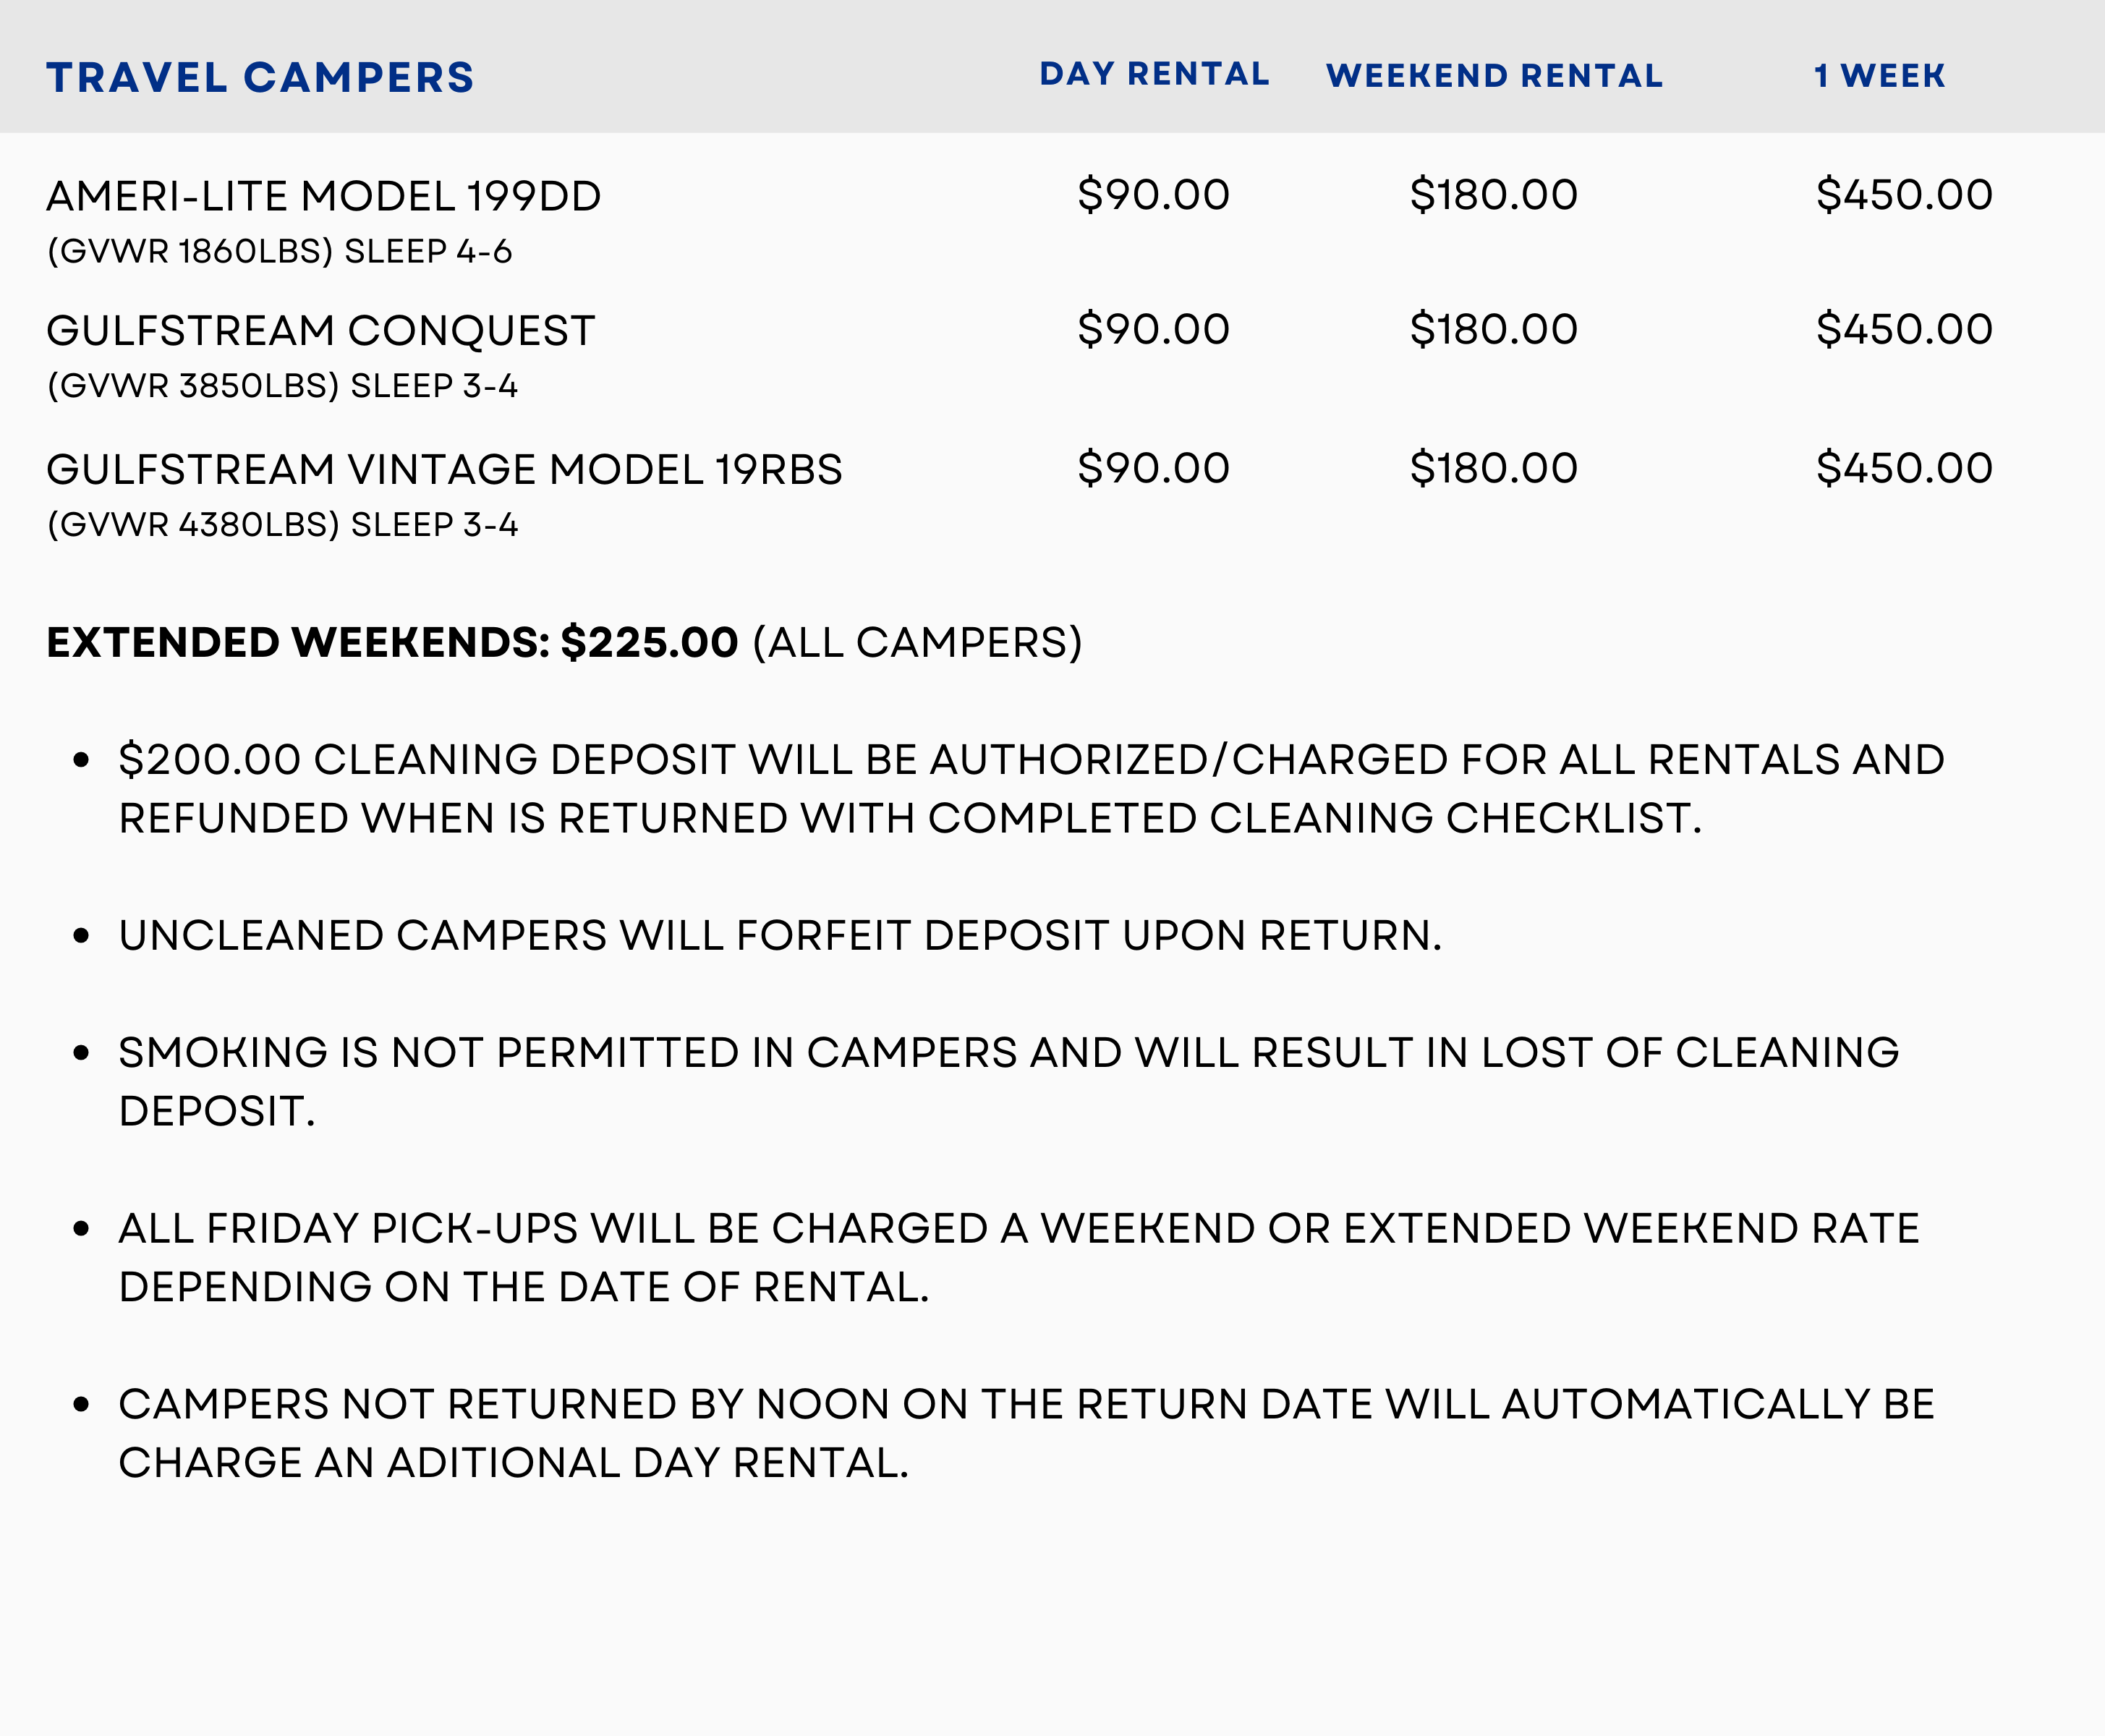
Task: Click Ameri-Lite's $450.00 one week price
Action: point(1904,195)
